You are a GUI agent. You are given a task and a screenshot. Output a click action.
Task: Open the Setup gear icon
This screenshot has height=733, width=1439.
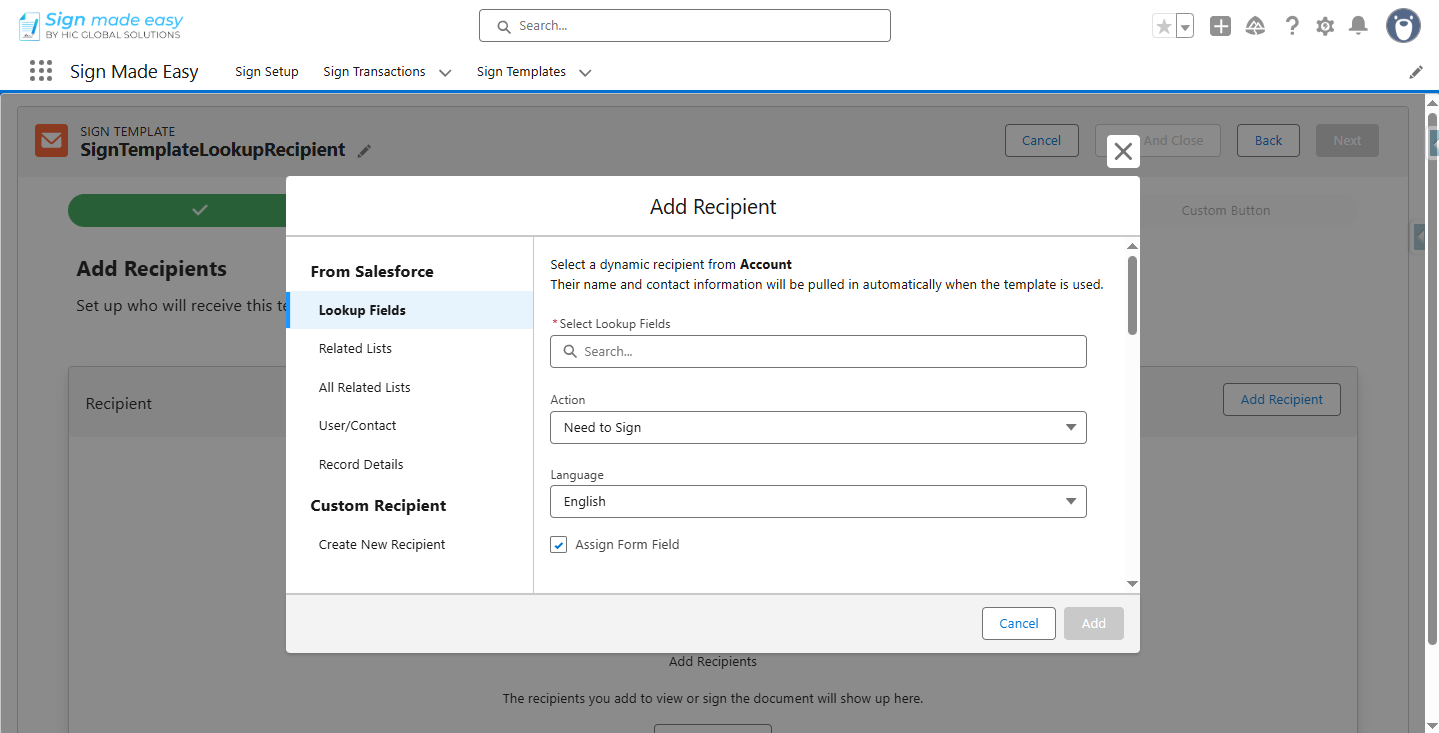(1325, 27)
